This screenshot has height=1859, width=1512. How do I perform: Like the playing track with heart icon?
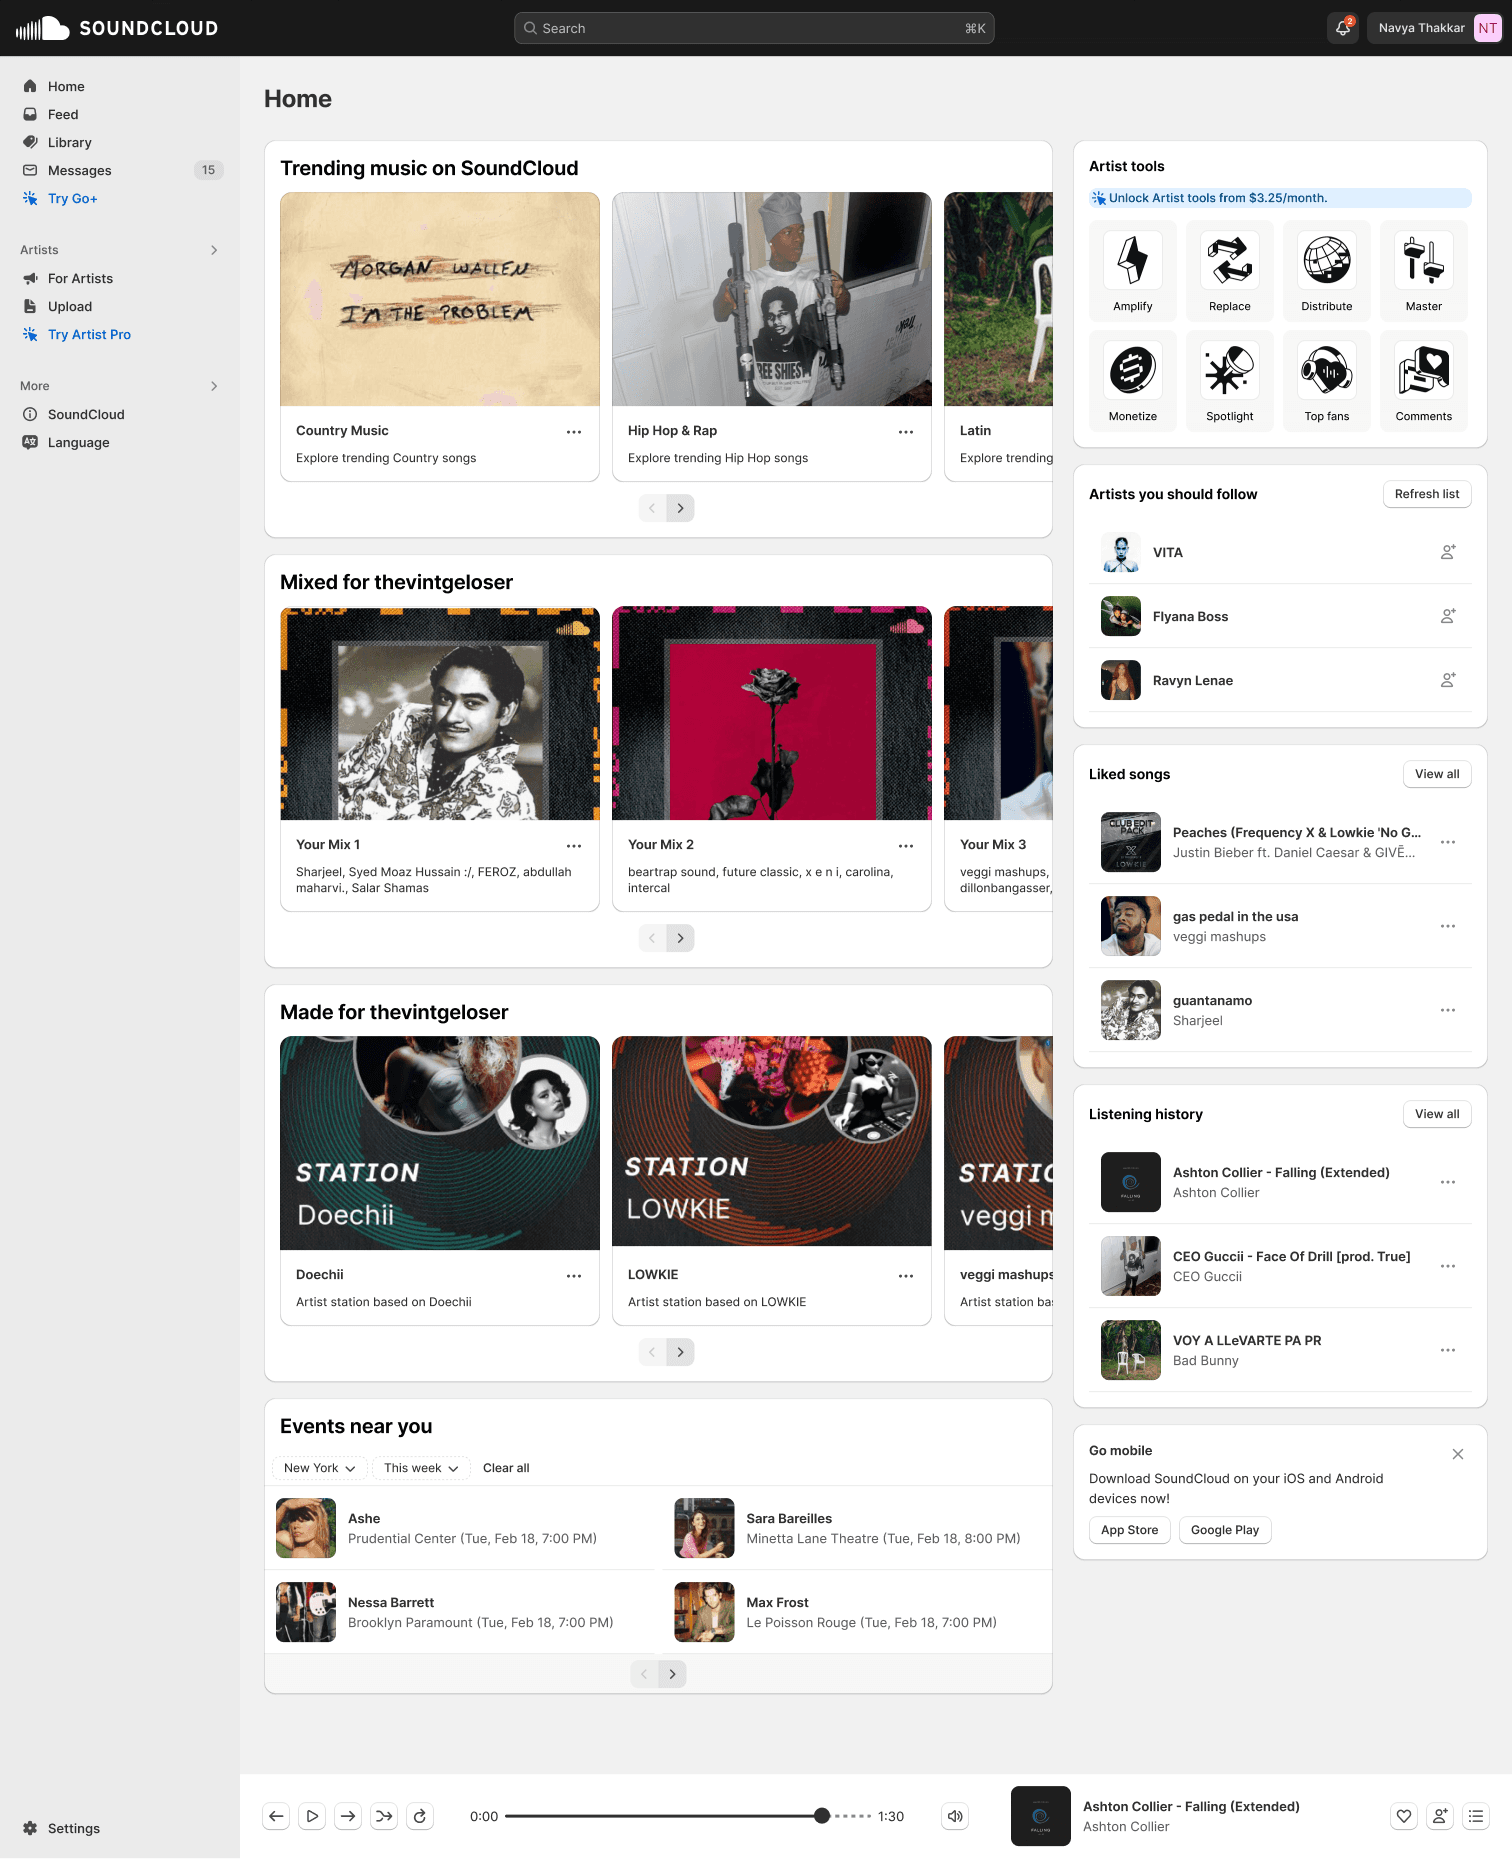(x=1404, y=1816)
